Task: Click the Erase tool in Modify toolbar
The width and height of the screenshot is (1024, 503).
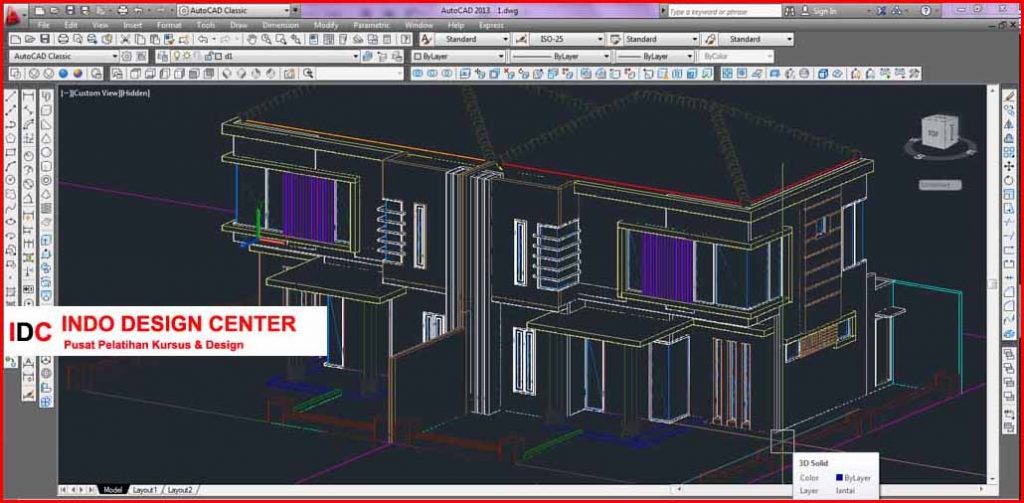Action: tap(1011, 97)
